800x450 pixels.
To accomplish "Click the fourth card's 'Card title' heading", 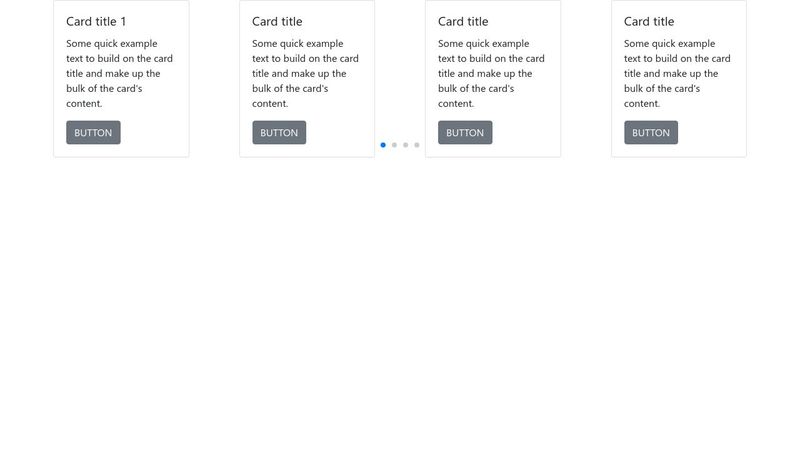I will [649, 21].
